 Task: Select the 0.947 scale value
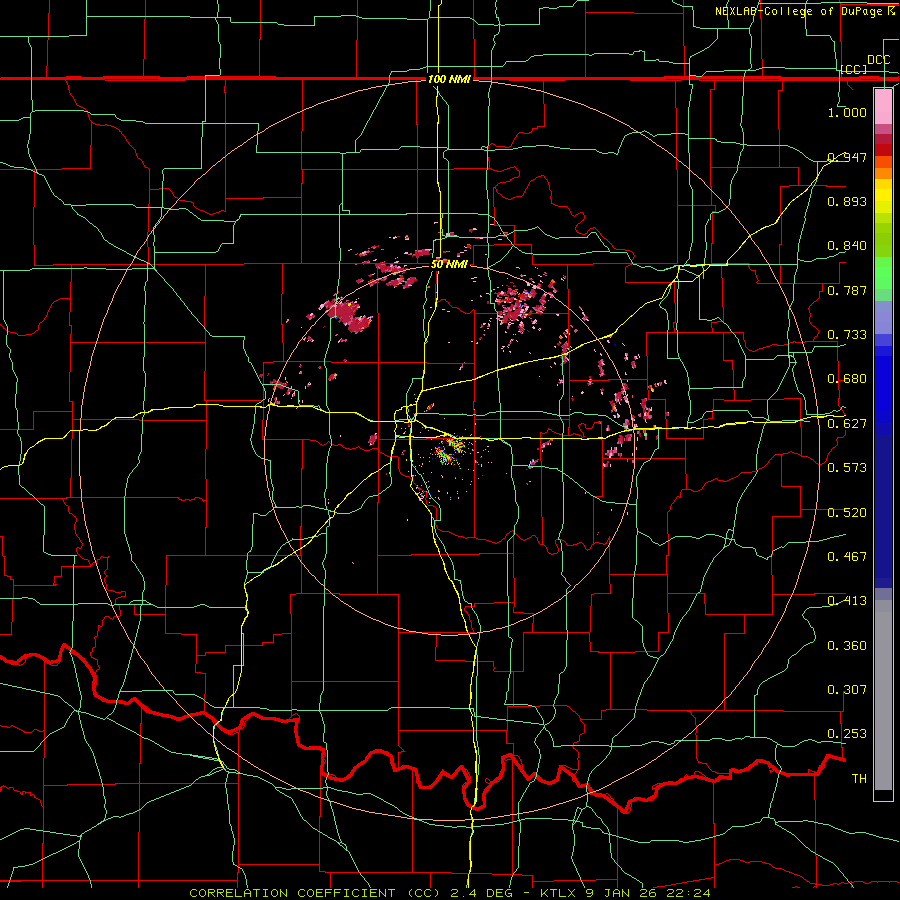847,157
